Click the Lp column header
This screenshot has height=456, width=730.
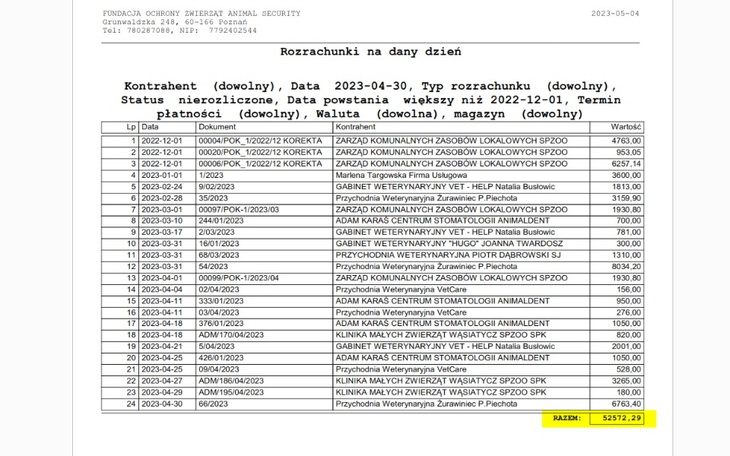pyautogui.click(x=130, y=129)
